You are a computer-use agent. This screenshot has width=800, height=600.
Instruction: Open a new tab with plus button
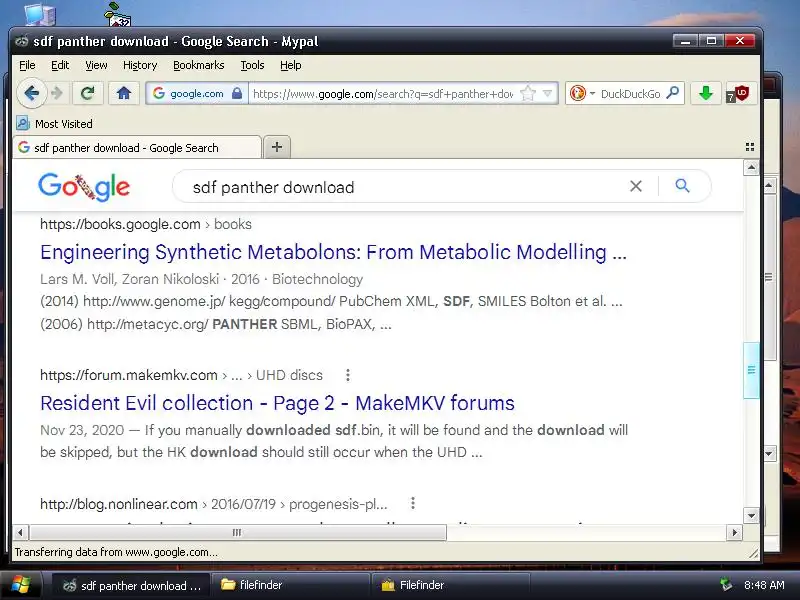(277, 147)
